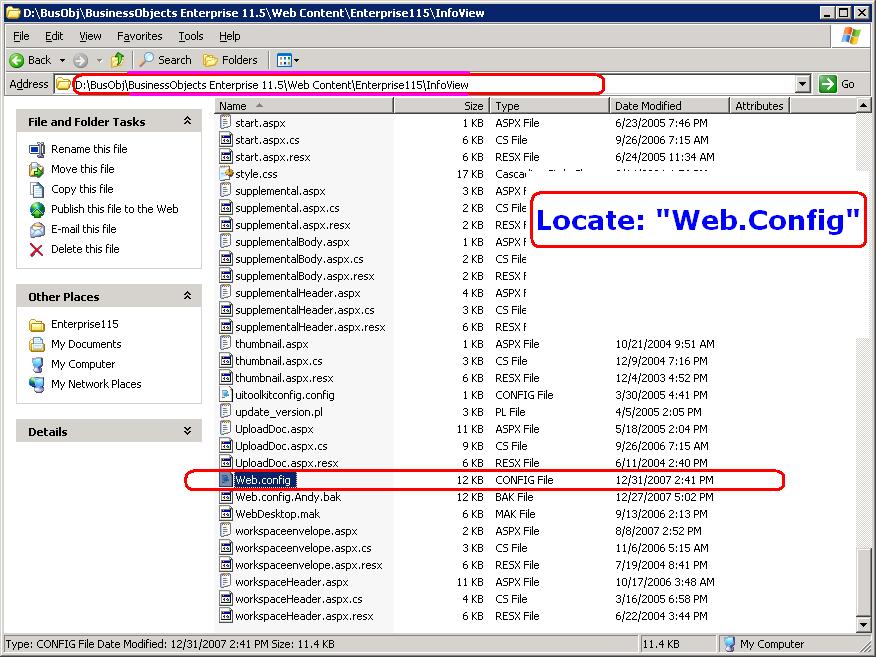
Task: Select the thumbnail.aspx file
Action: click(272, 344)
